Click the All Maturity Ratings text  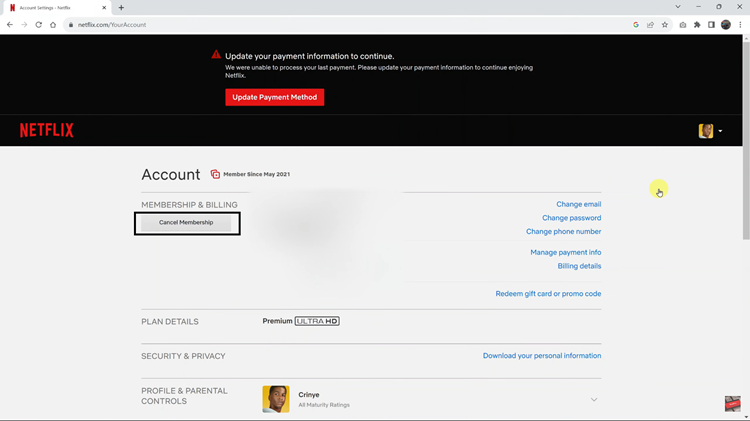click(x=324, y=405)
